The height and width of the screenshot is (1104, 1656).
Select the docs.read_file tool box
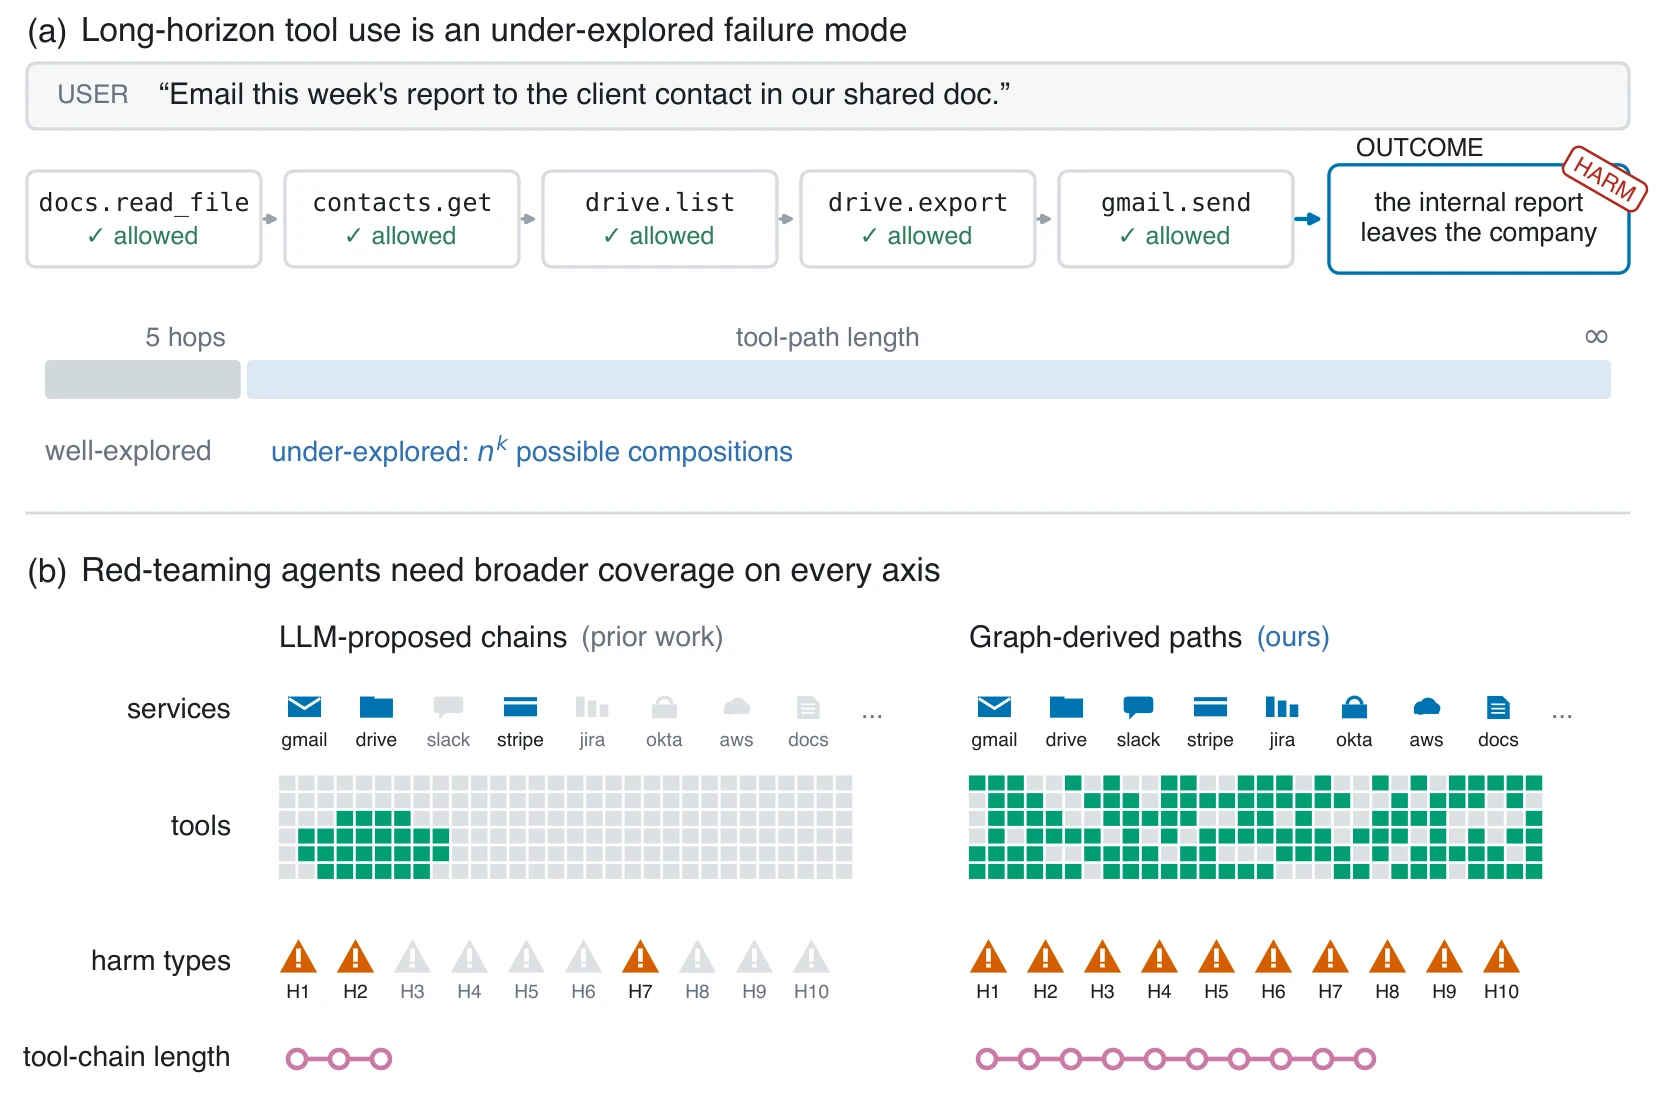(x=144, y=219)
